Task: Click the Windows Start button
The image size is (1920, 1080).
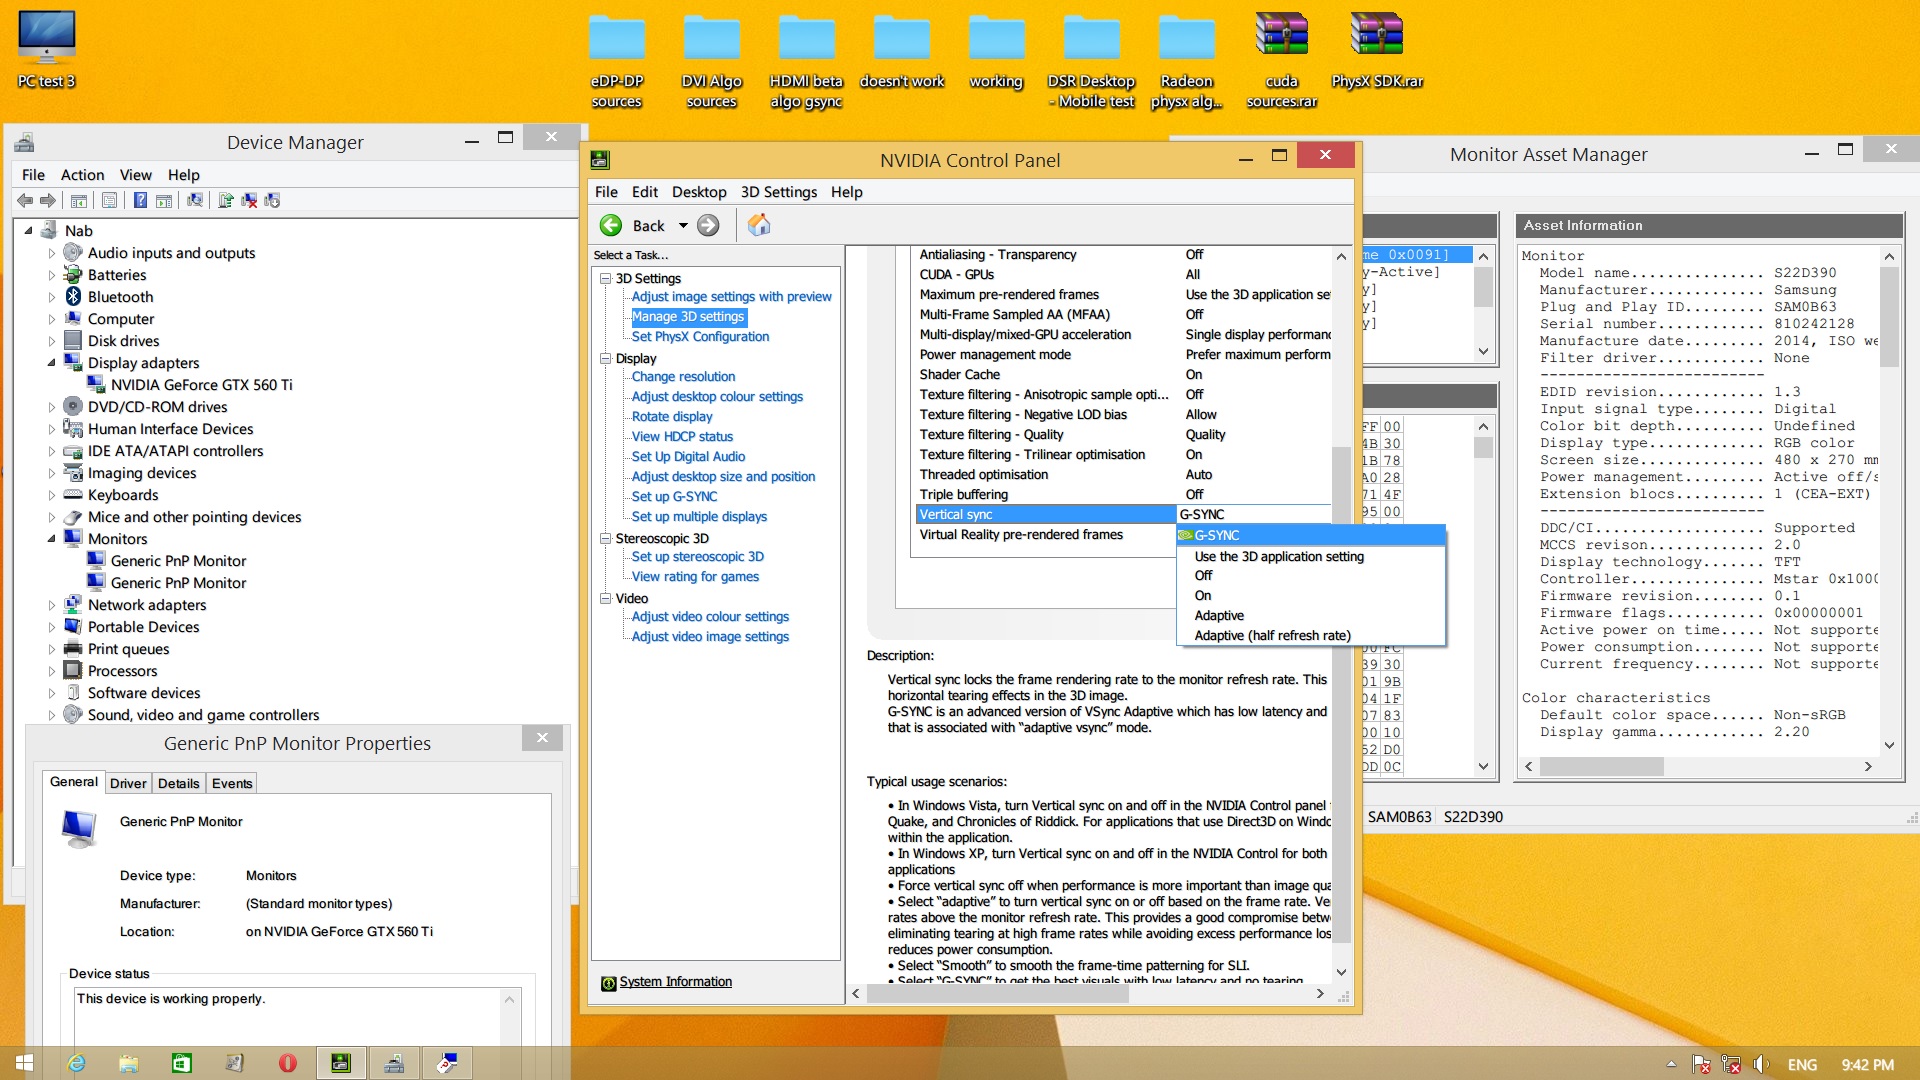Action: tap(24, 1063)
